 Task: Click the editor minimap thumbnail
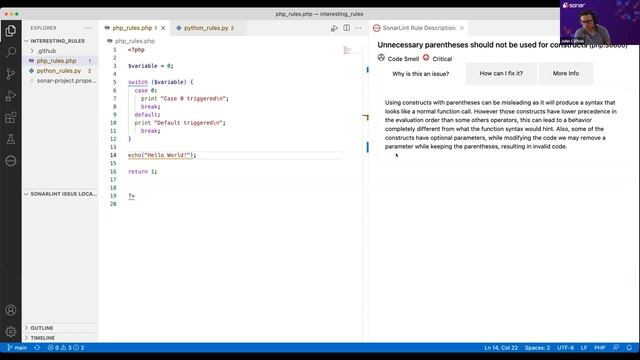pyautogui.click(x=347, y=50)
